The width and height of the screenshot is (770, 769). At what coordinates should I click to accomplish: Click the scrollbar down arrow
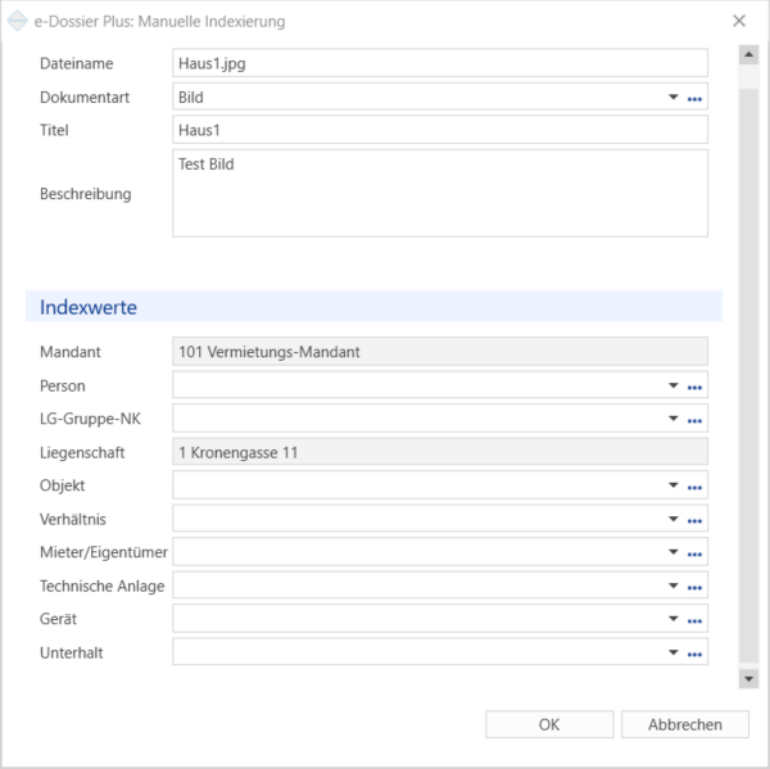point(748,679)
